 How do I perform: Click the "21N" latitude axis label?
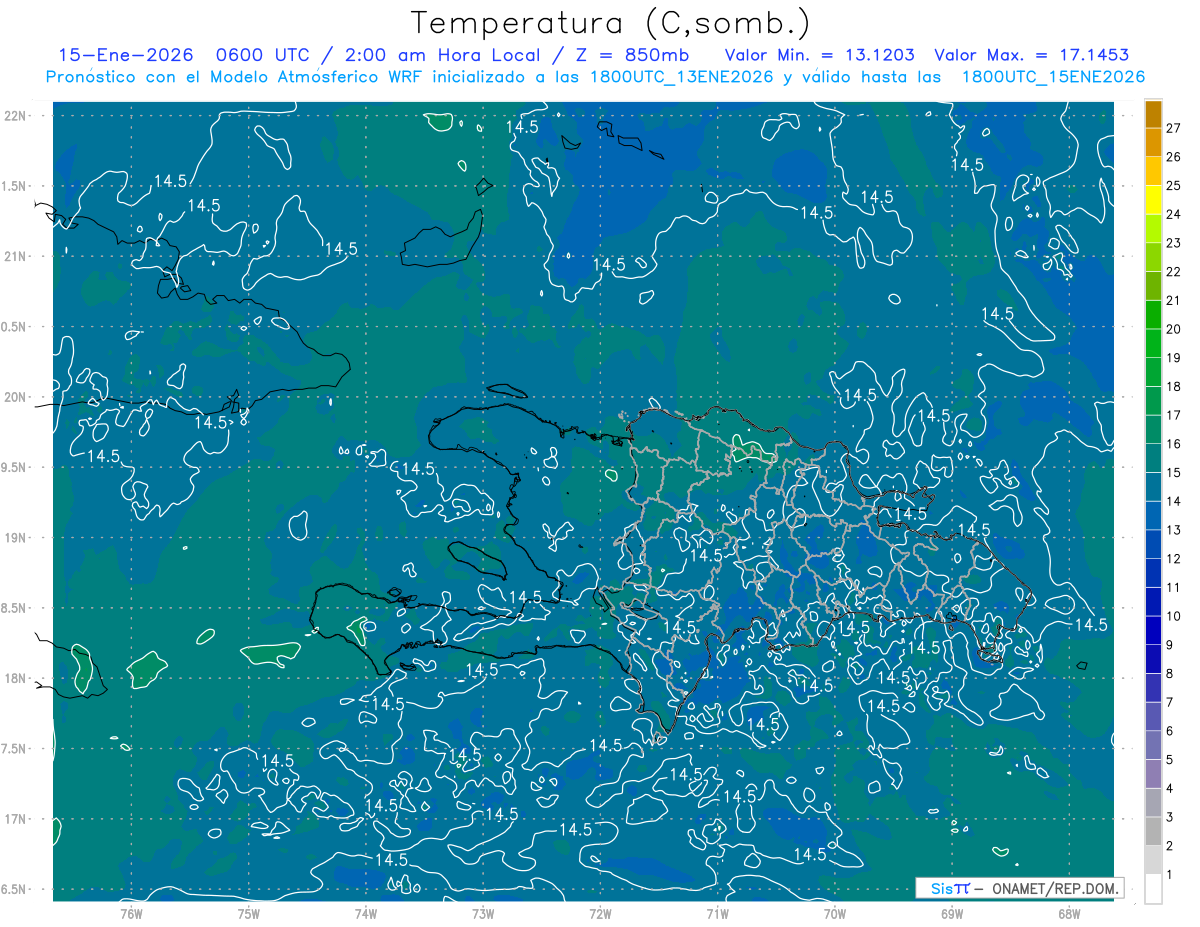(x=15, y=256)
